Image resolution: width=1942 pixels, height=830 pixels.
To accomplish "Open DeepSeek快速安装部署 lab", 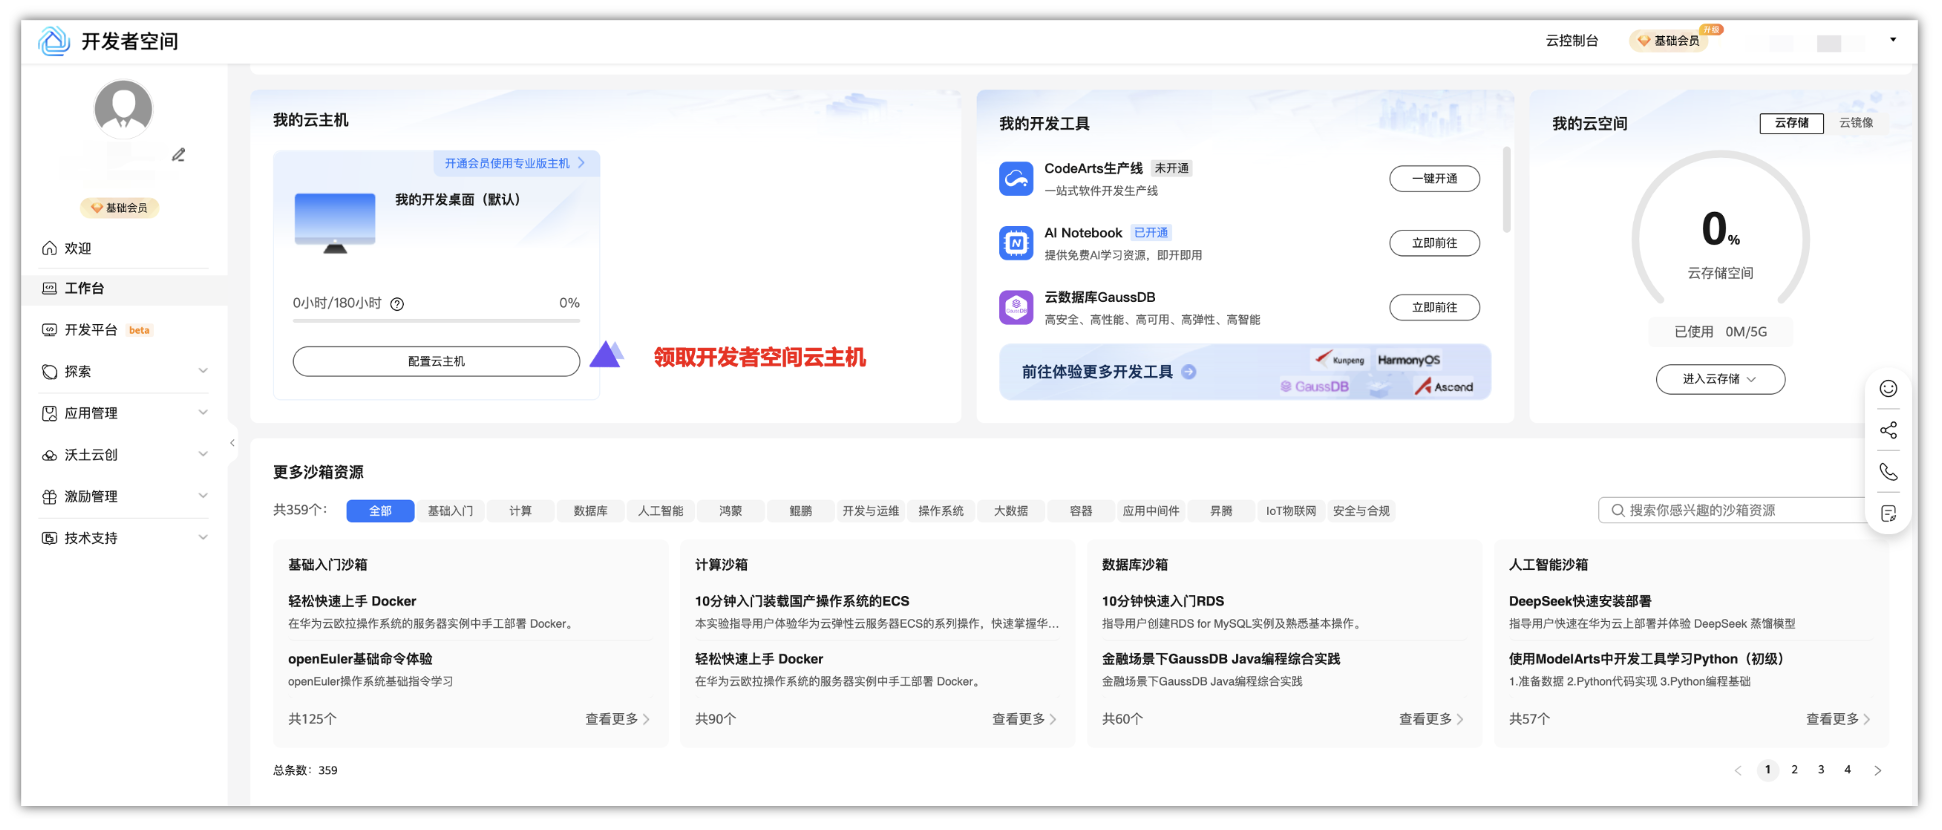I will pos(1580,601).
